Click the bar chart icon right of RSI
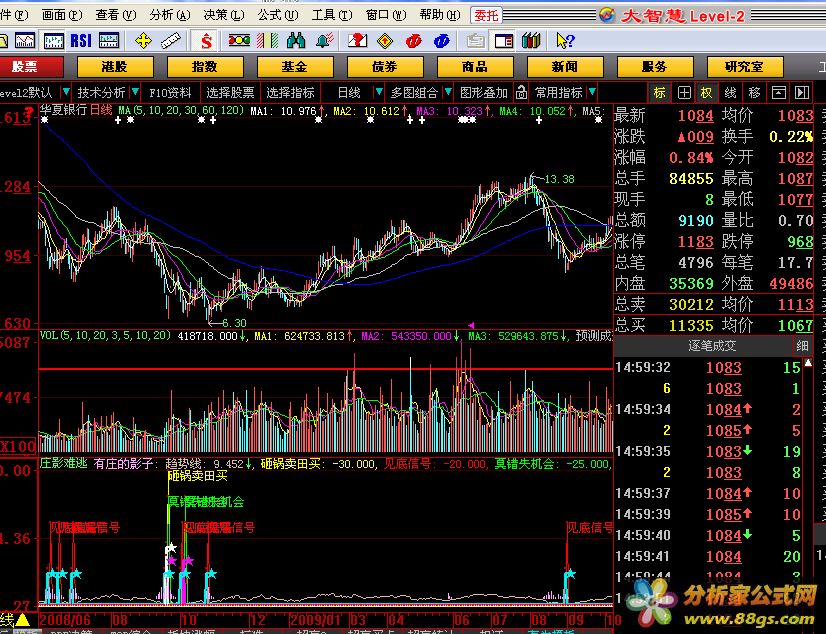 tap(109, 41)
